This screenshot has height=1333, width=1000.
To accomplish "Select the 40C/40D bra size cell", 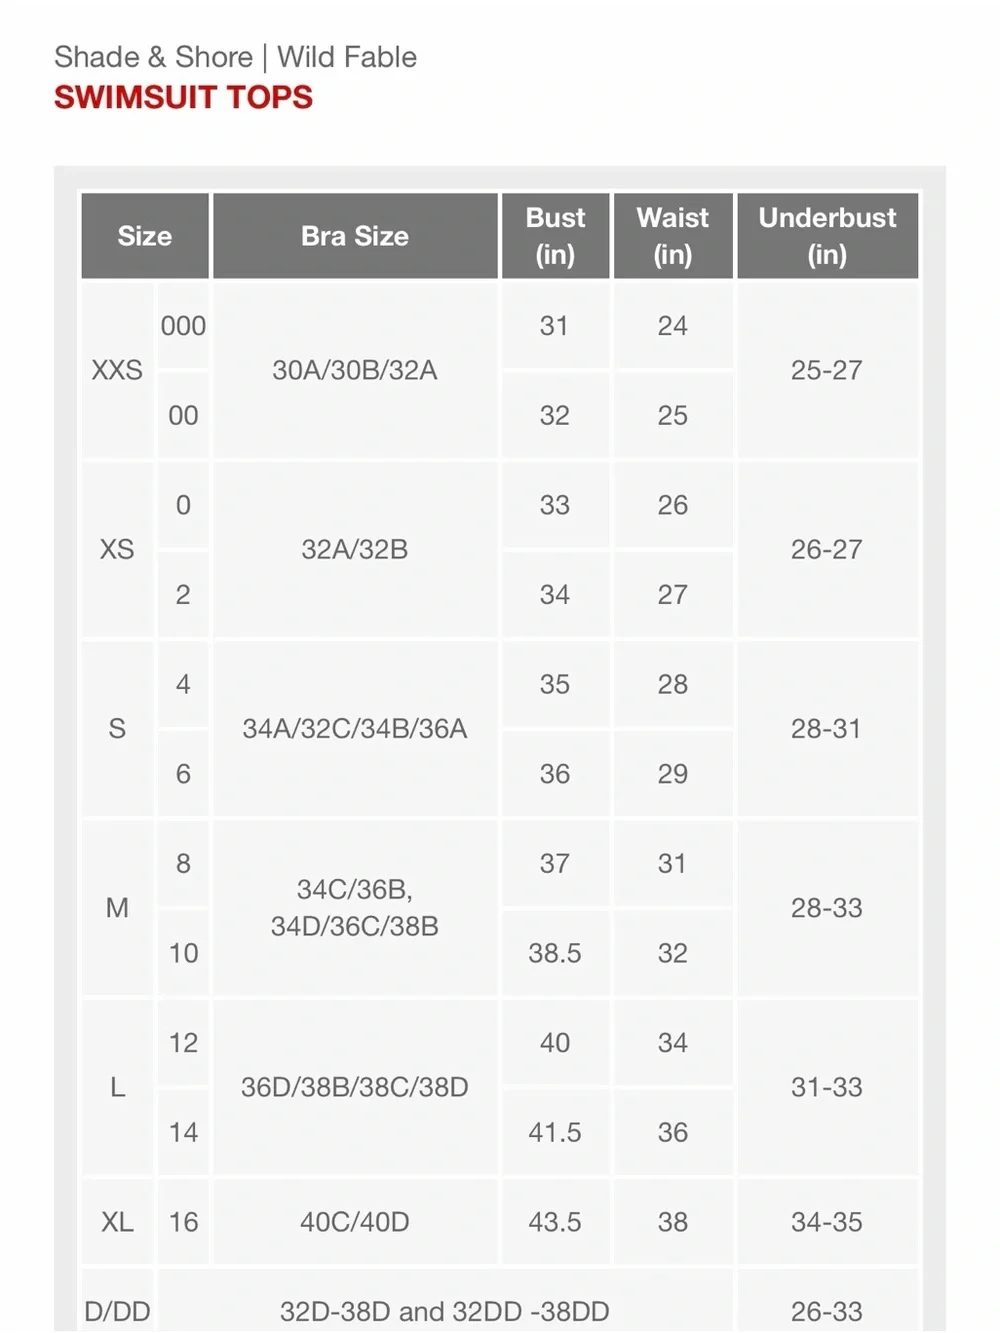I will click(x=355, y=1222).
